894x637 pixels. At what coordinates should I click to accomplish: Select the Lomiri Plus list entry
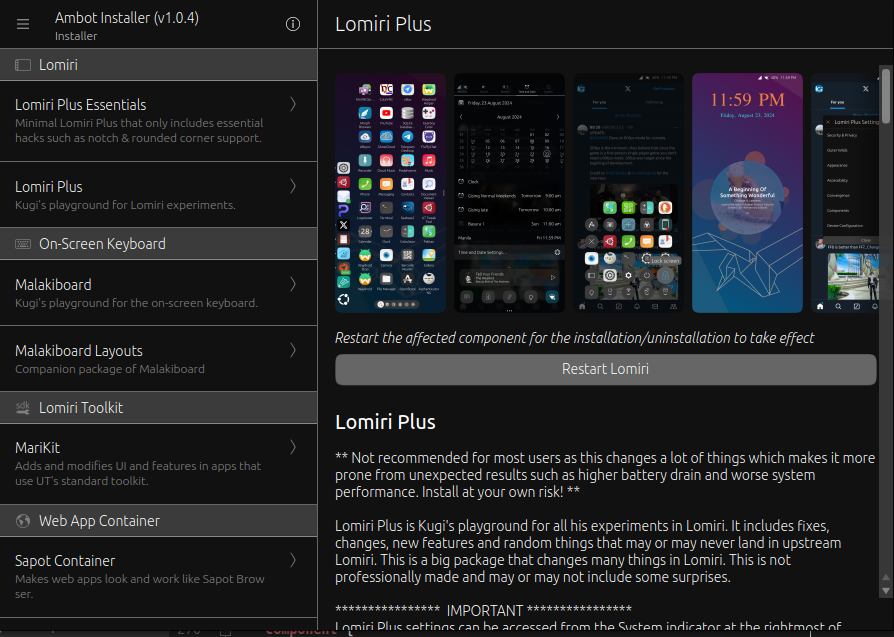tap(159, 194)
